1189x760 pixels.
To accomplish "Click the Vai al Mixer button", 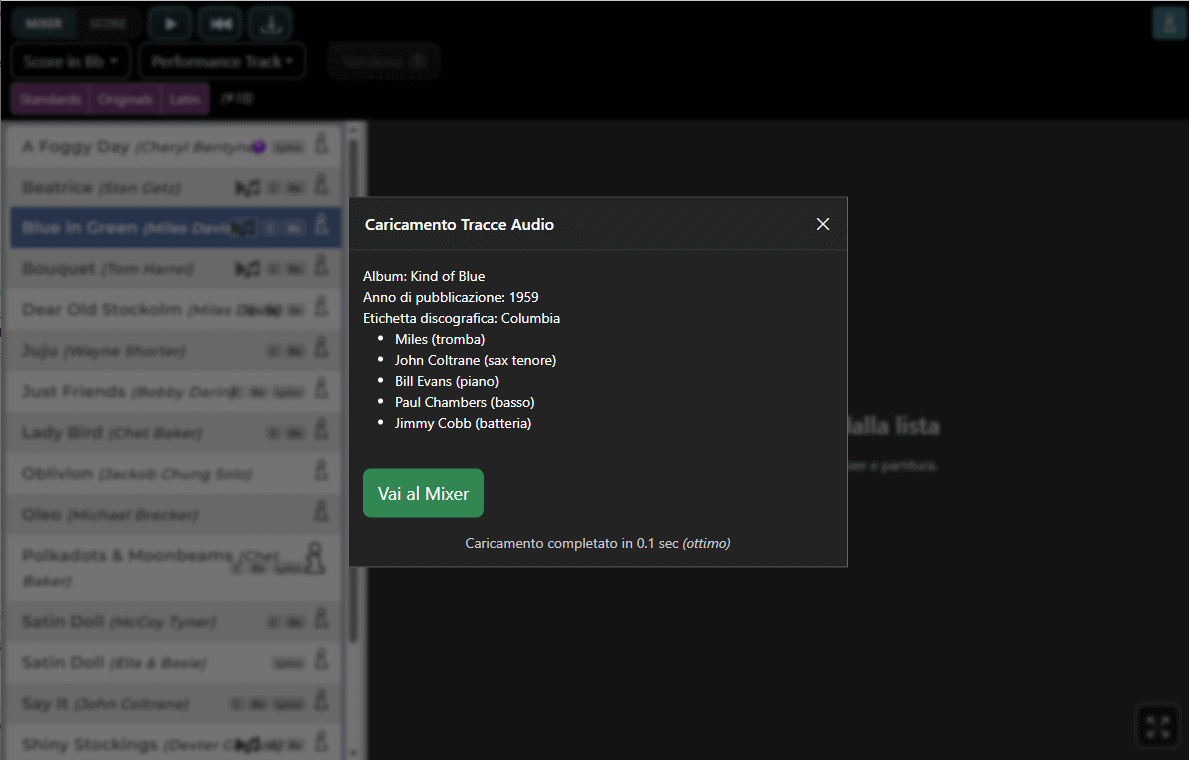I will tap(423, 493).
